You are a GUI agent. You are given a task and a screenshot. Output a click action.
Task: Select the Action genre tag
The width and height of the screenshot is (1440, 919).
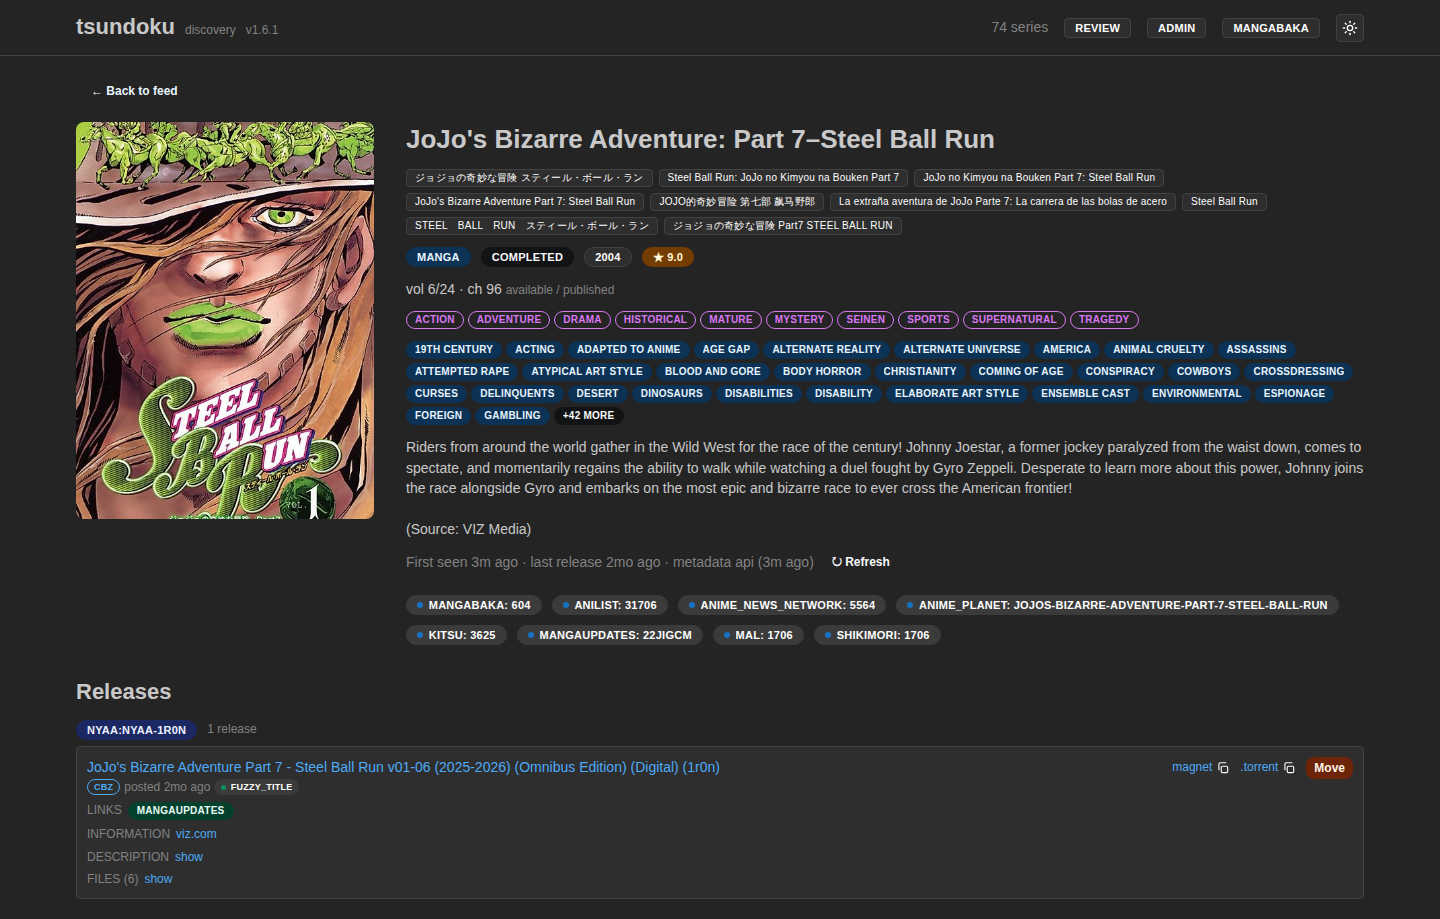click(435, 320)
